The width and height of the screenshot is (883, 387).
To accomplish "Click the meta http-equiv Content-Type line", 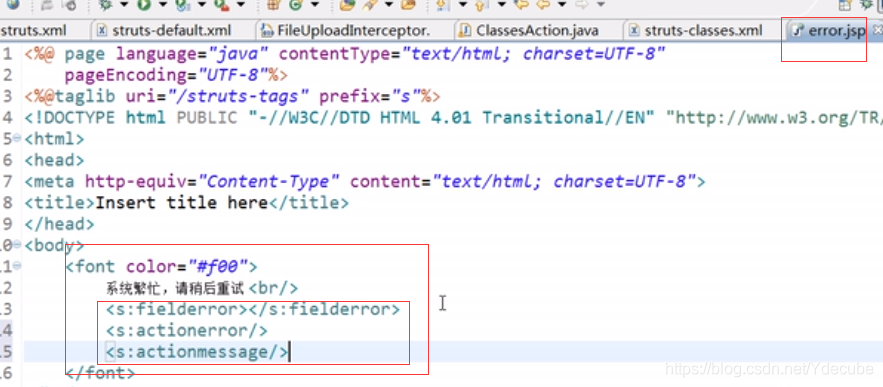I will click(x=365, y=181).
